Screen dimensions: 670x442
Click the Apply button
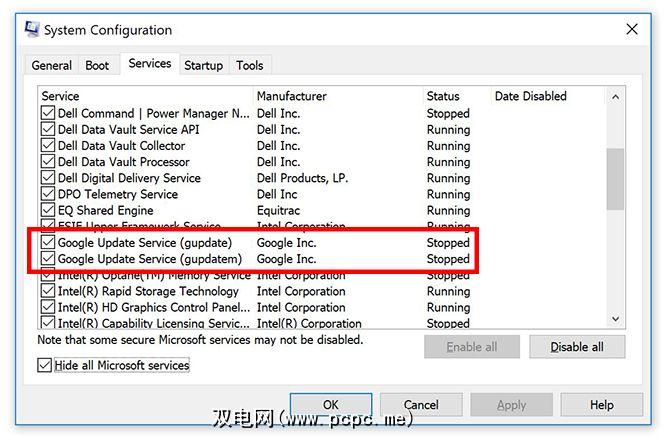[511, 404]
